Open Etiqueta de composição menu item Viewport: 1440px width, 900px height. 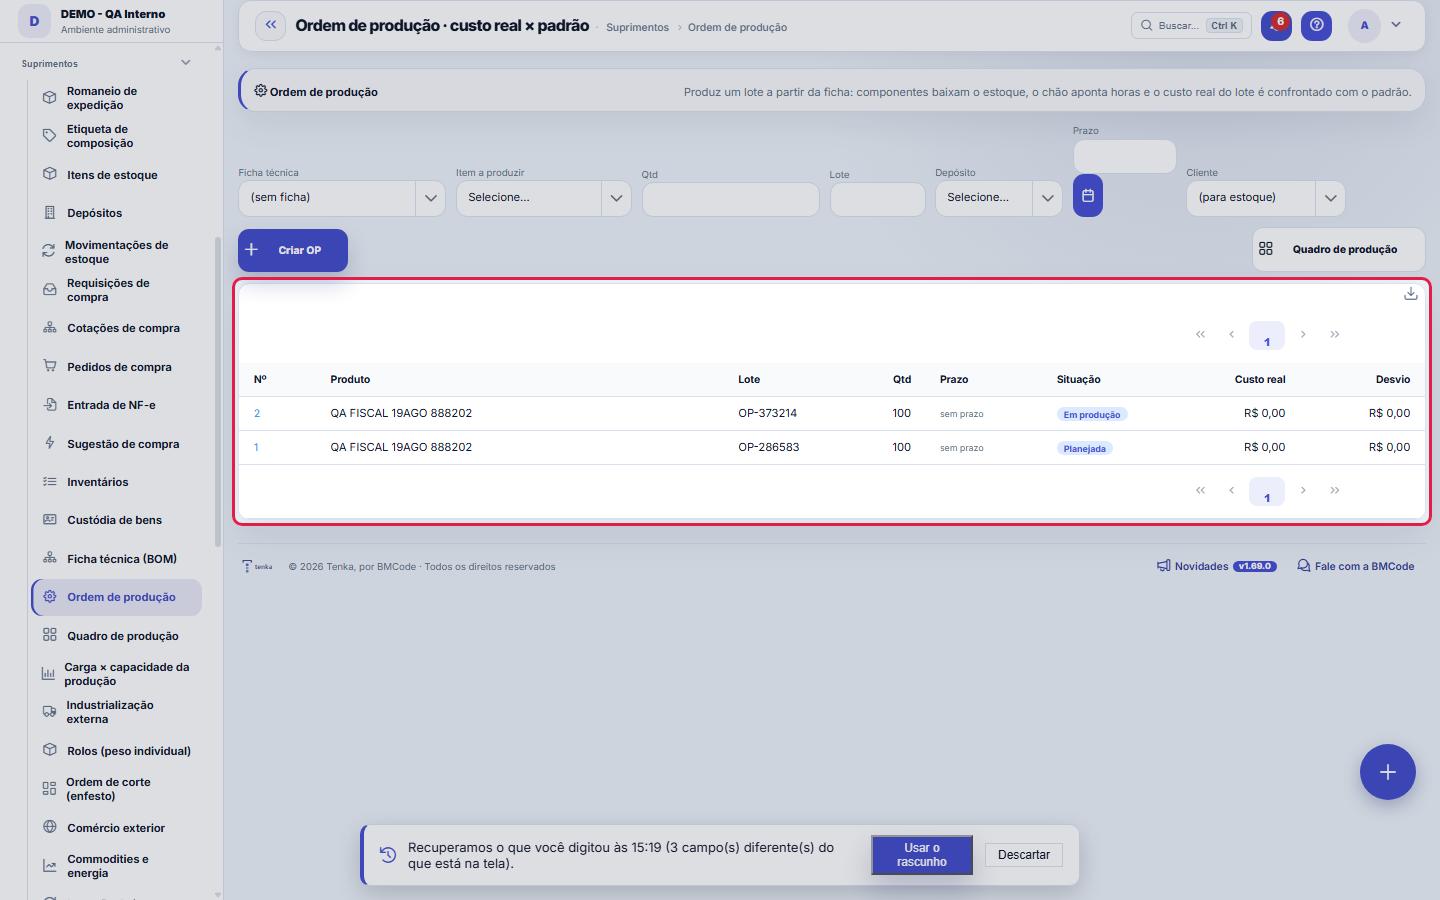[117, 136]
